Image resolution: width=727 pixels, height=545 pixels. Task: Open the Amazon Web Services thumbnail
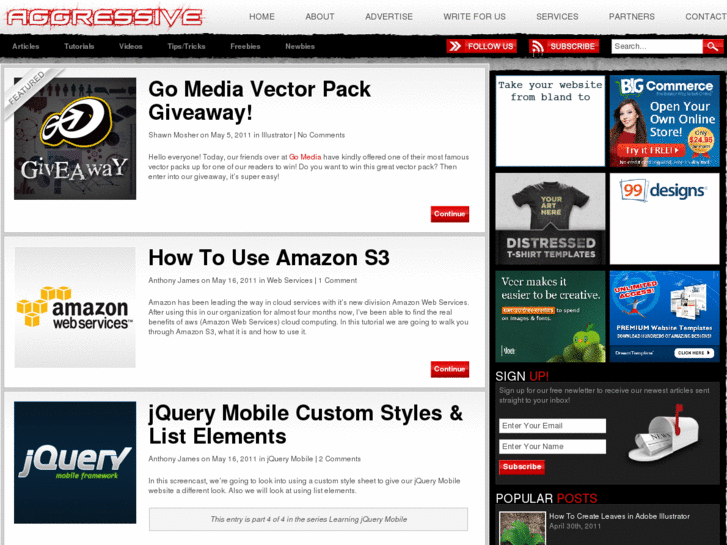75,307
